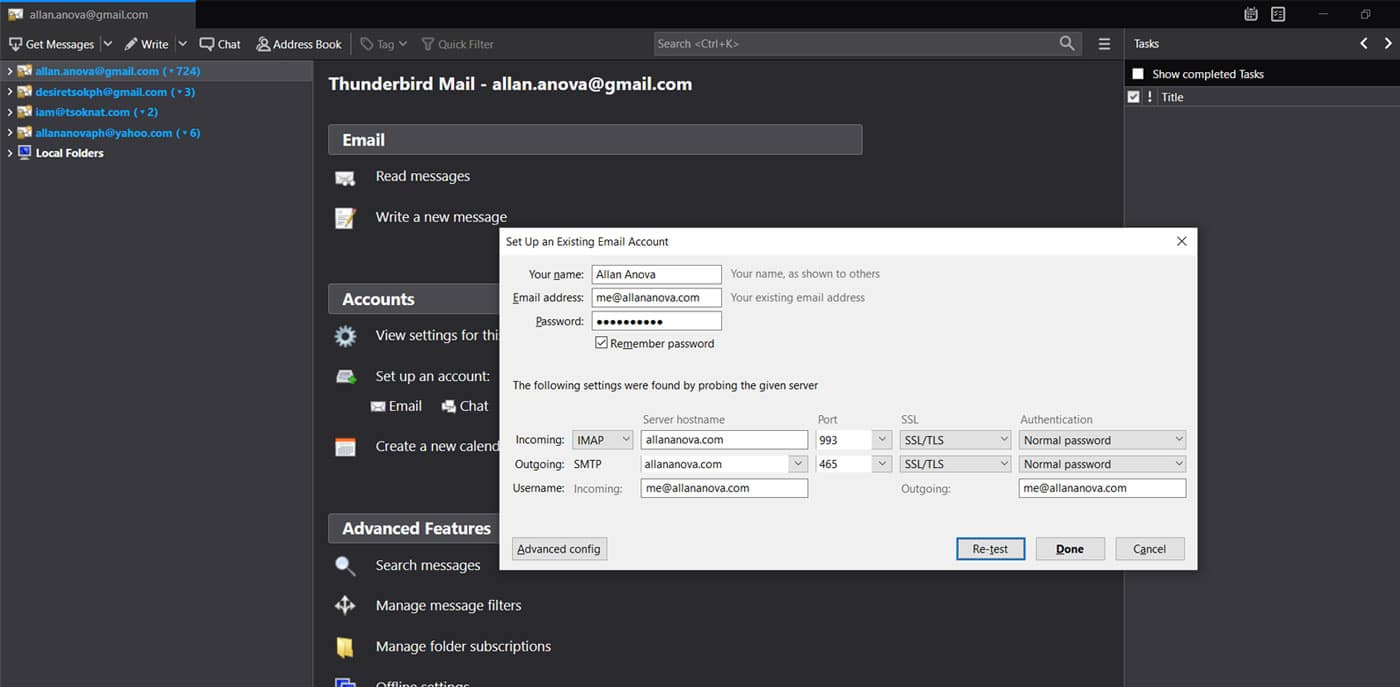Toggle the Quick Filter button
1400x687 pixels.
tap(457, 44)
